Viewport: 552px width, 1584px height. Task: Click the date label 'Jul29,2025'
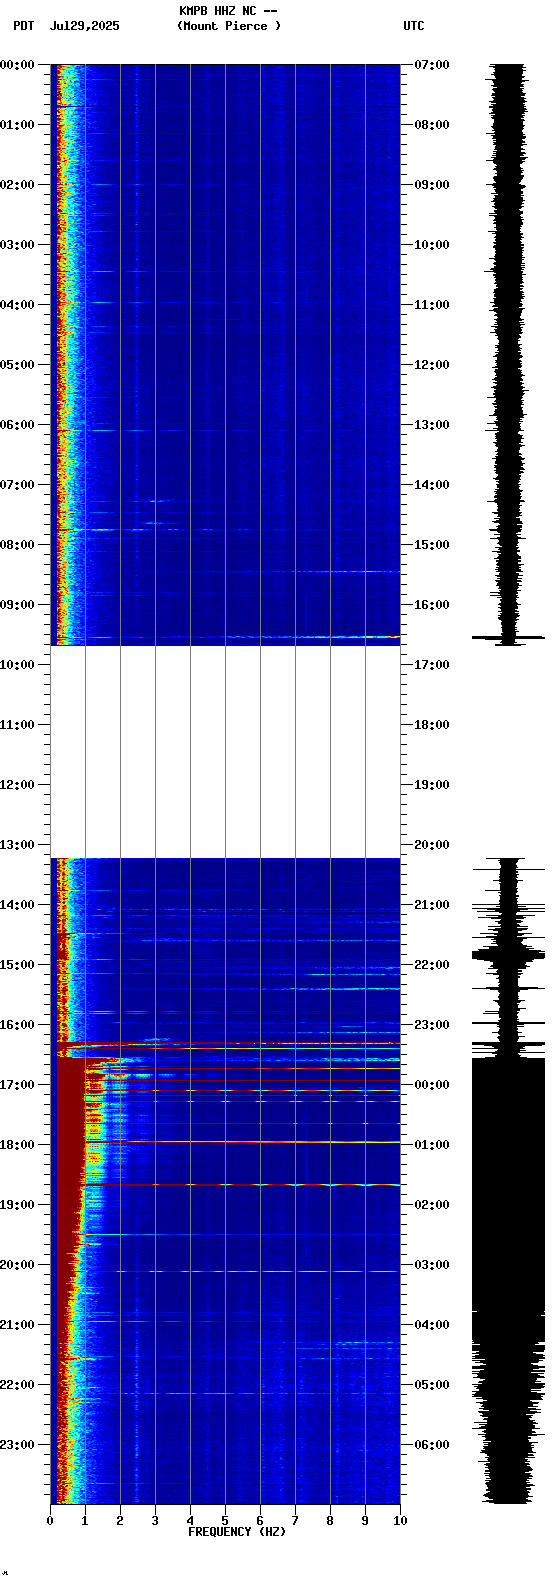coord(84,26)
